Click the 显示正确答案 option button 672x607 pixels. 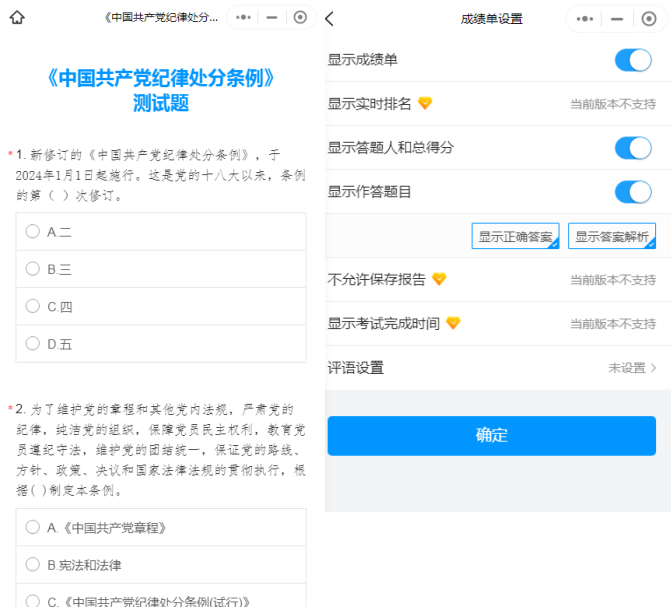tap(515, 236)
